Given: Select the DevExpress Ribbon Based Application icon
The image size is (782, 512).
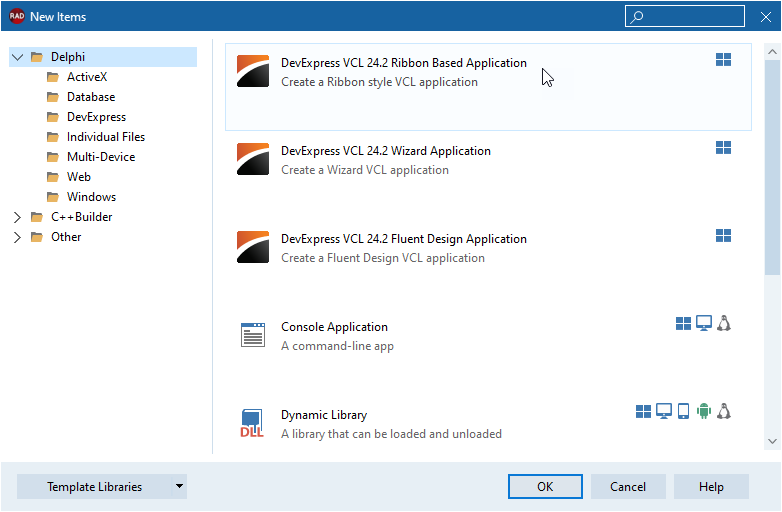Looking at the screenshot, I should pyautogui.click(x=253, y=72).
